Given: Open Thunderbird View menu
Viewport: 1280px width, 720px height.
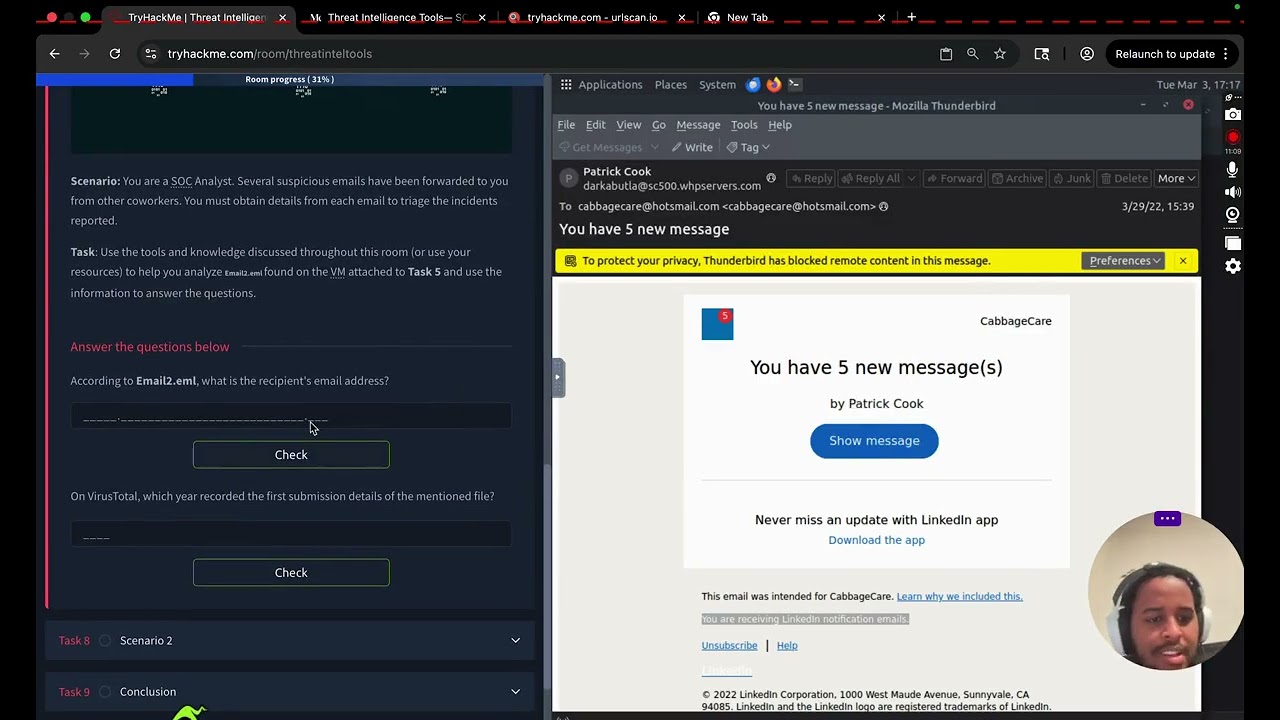Looking at the screenshot, I should (x=629, y=125).
